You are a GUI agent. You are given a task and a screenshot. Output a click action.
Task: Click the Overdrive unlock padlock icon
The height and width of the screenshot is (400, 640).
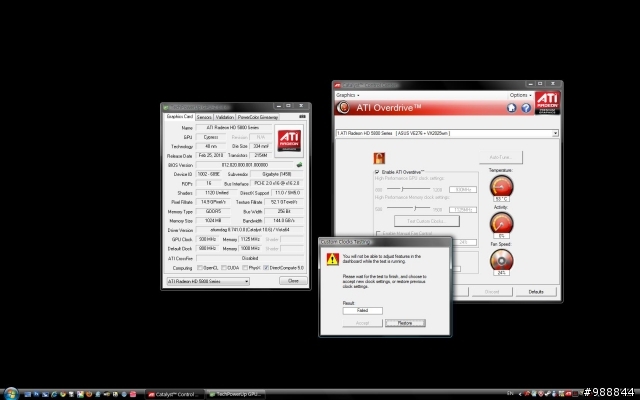[379, 157]
